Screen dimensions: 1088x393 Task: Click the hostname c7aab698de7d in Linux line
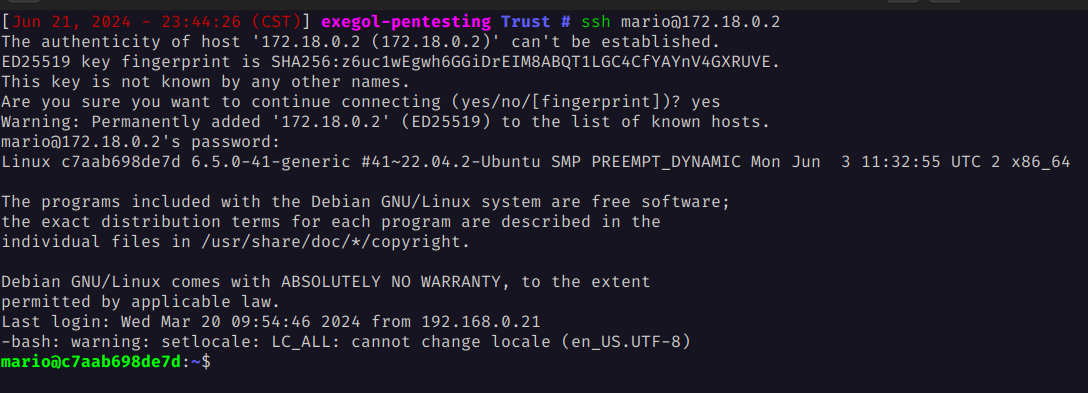point(120,162)
